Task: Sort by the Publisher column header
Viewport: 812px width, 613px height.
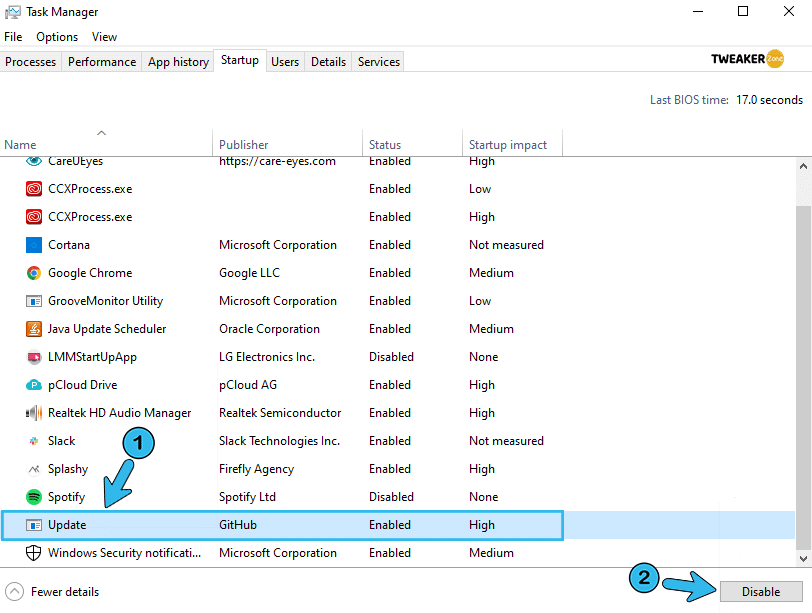Action: coord(287,141)
